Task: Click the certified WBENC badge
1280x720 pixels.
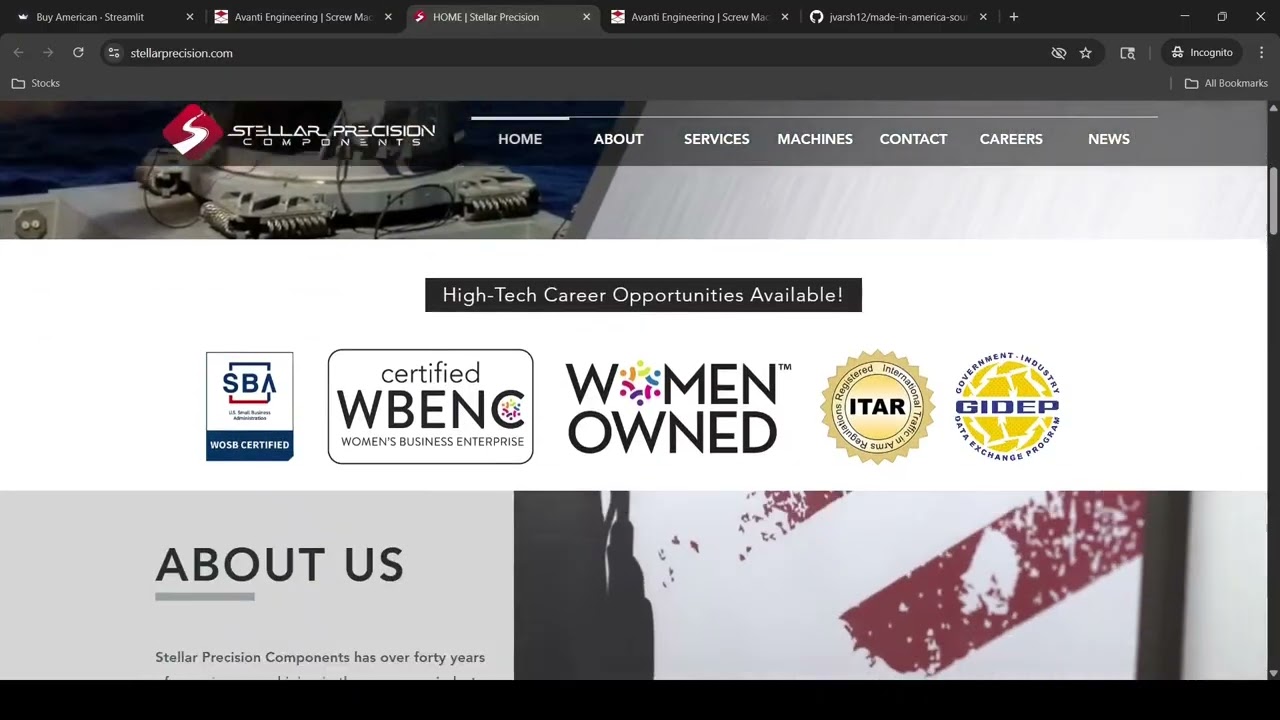Action: coord(430,406)
